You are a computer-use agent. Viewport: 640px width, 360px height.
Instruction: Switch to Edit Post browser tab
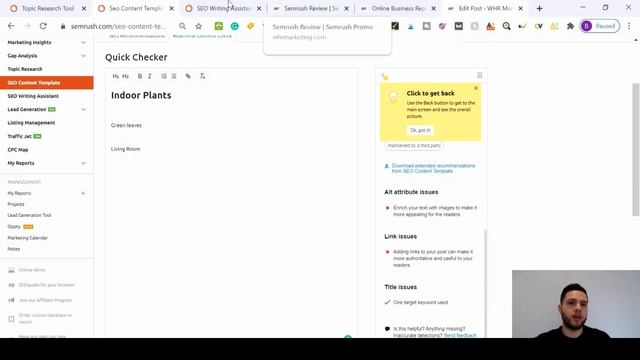click(485, 8)
